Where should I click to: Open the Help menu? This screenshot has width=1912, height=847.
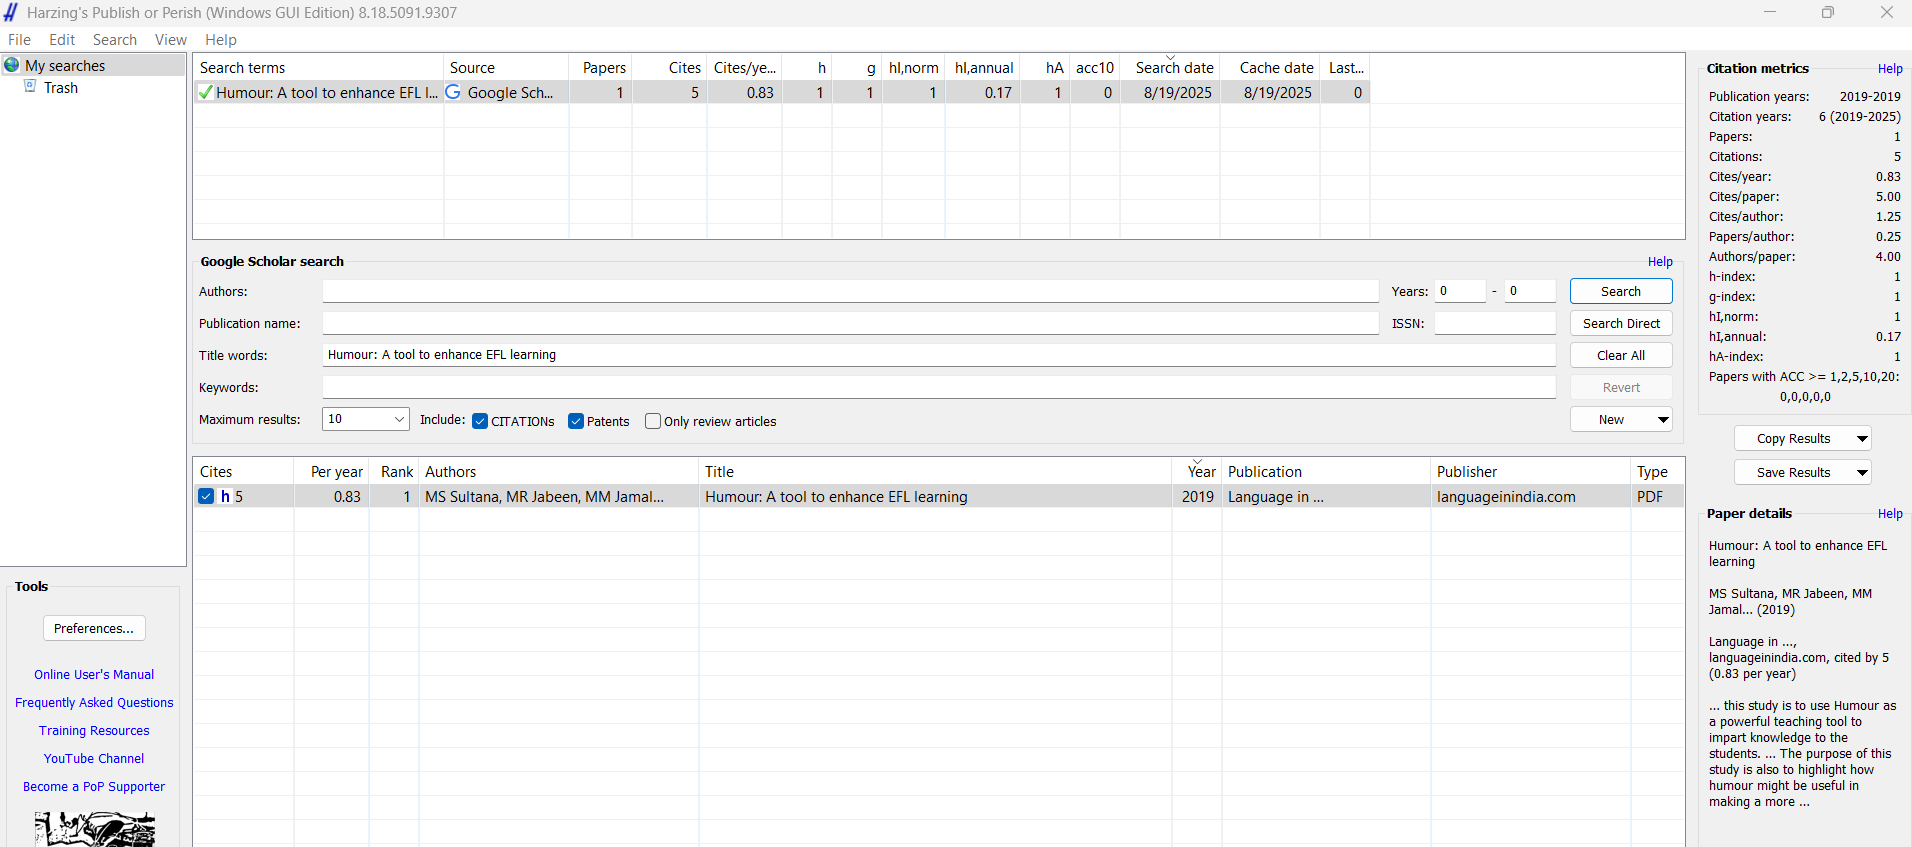point(221,40)
